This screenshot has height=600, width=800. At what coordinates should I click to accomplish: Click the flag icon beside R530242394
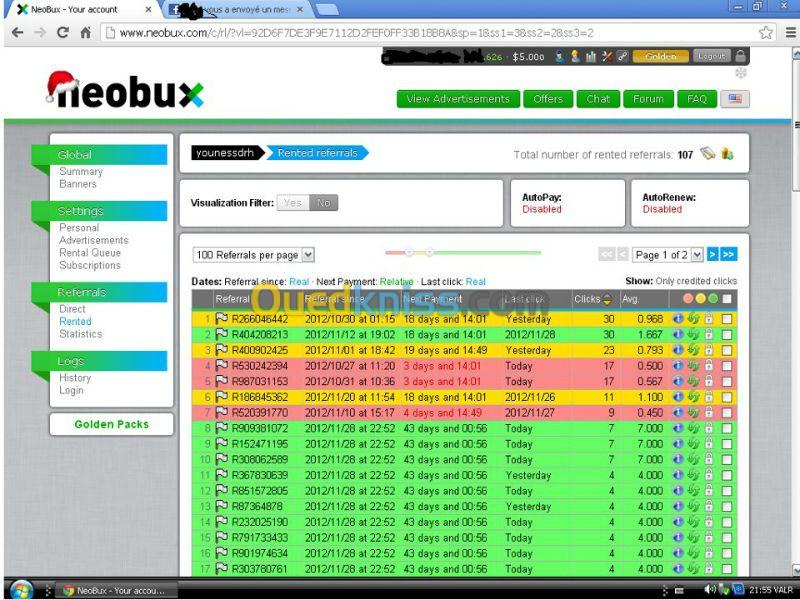tap(221, 366)
